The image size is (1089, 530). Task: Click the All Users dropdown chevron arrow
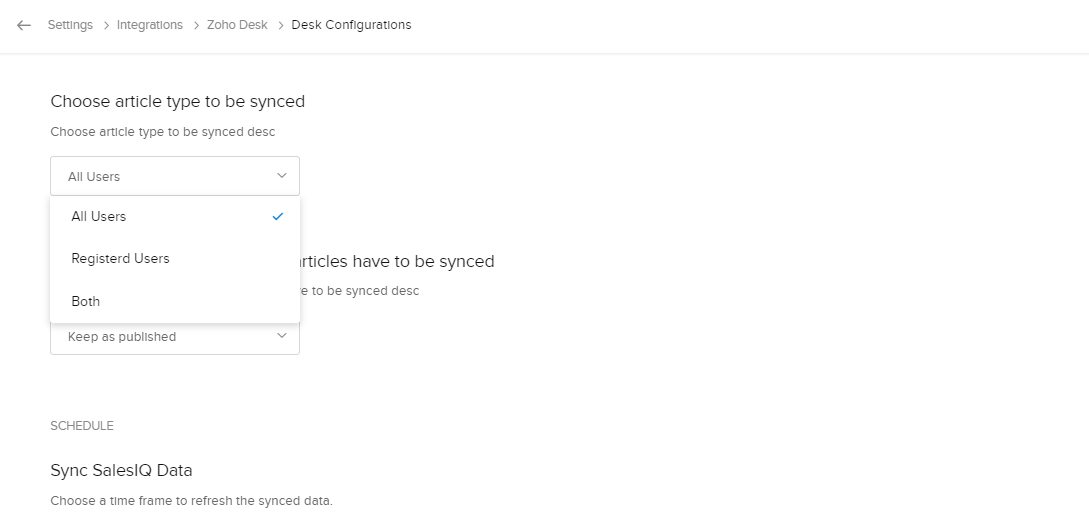pyautogui.click(x=282, y=176)
